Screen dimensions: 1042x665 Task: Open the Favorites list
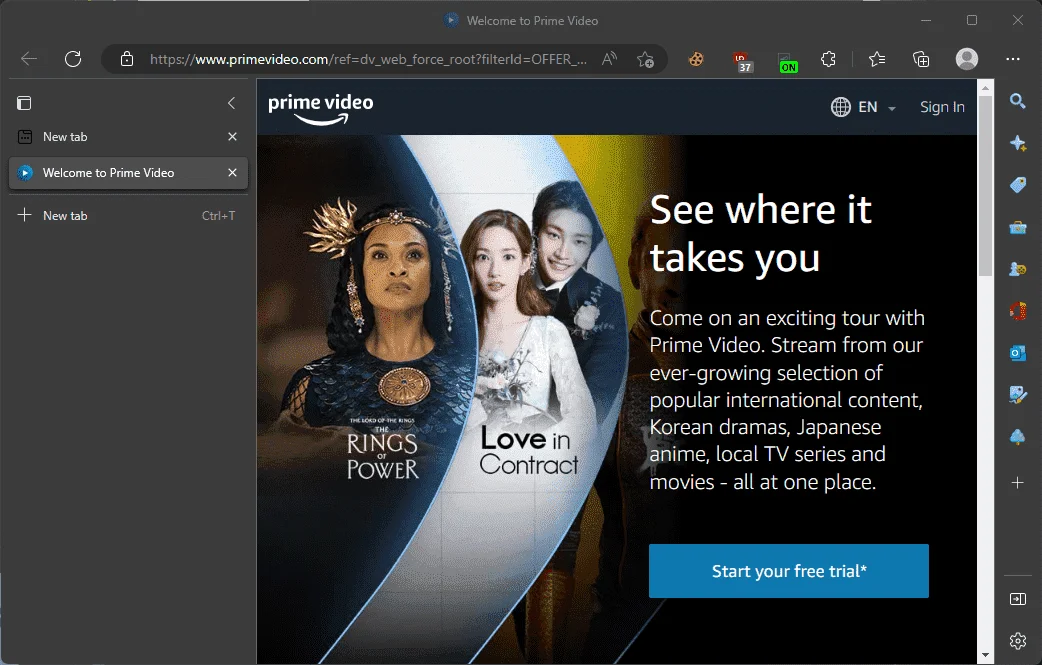(877, 59)
